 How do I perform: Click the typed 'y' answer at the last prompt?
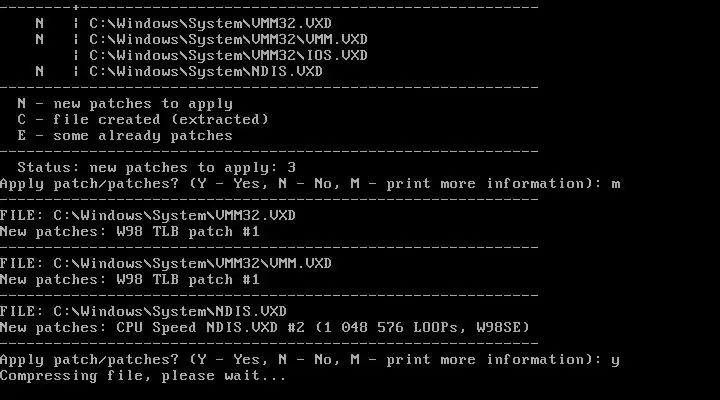tap(616, 359)
